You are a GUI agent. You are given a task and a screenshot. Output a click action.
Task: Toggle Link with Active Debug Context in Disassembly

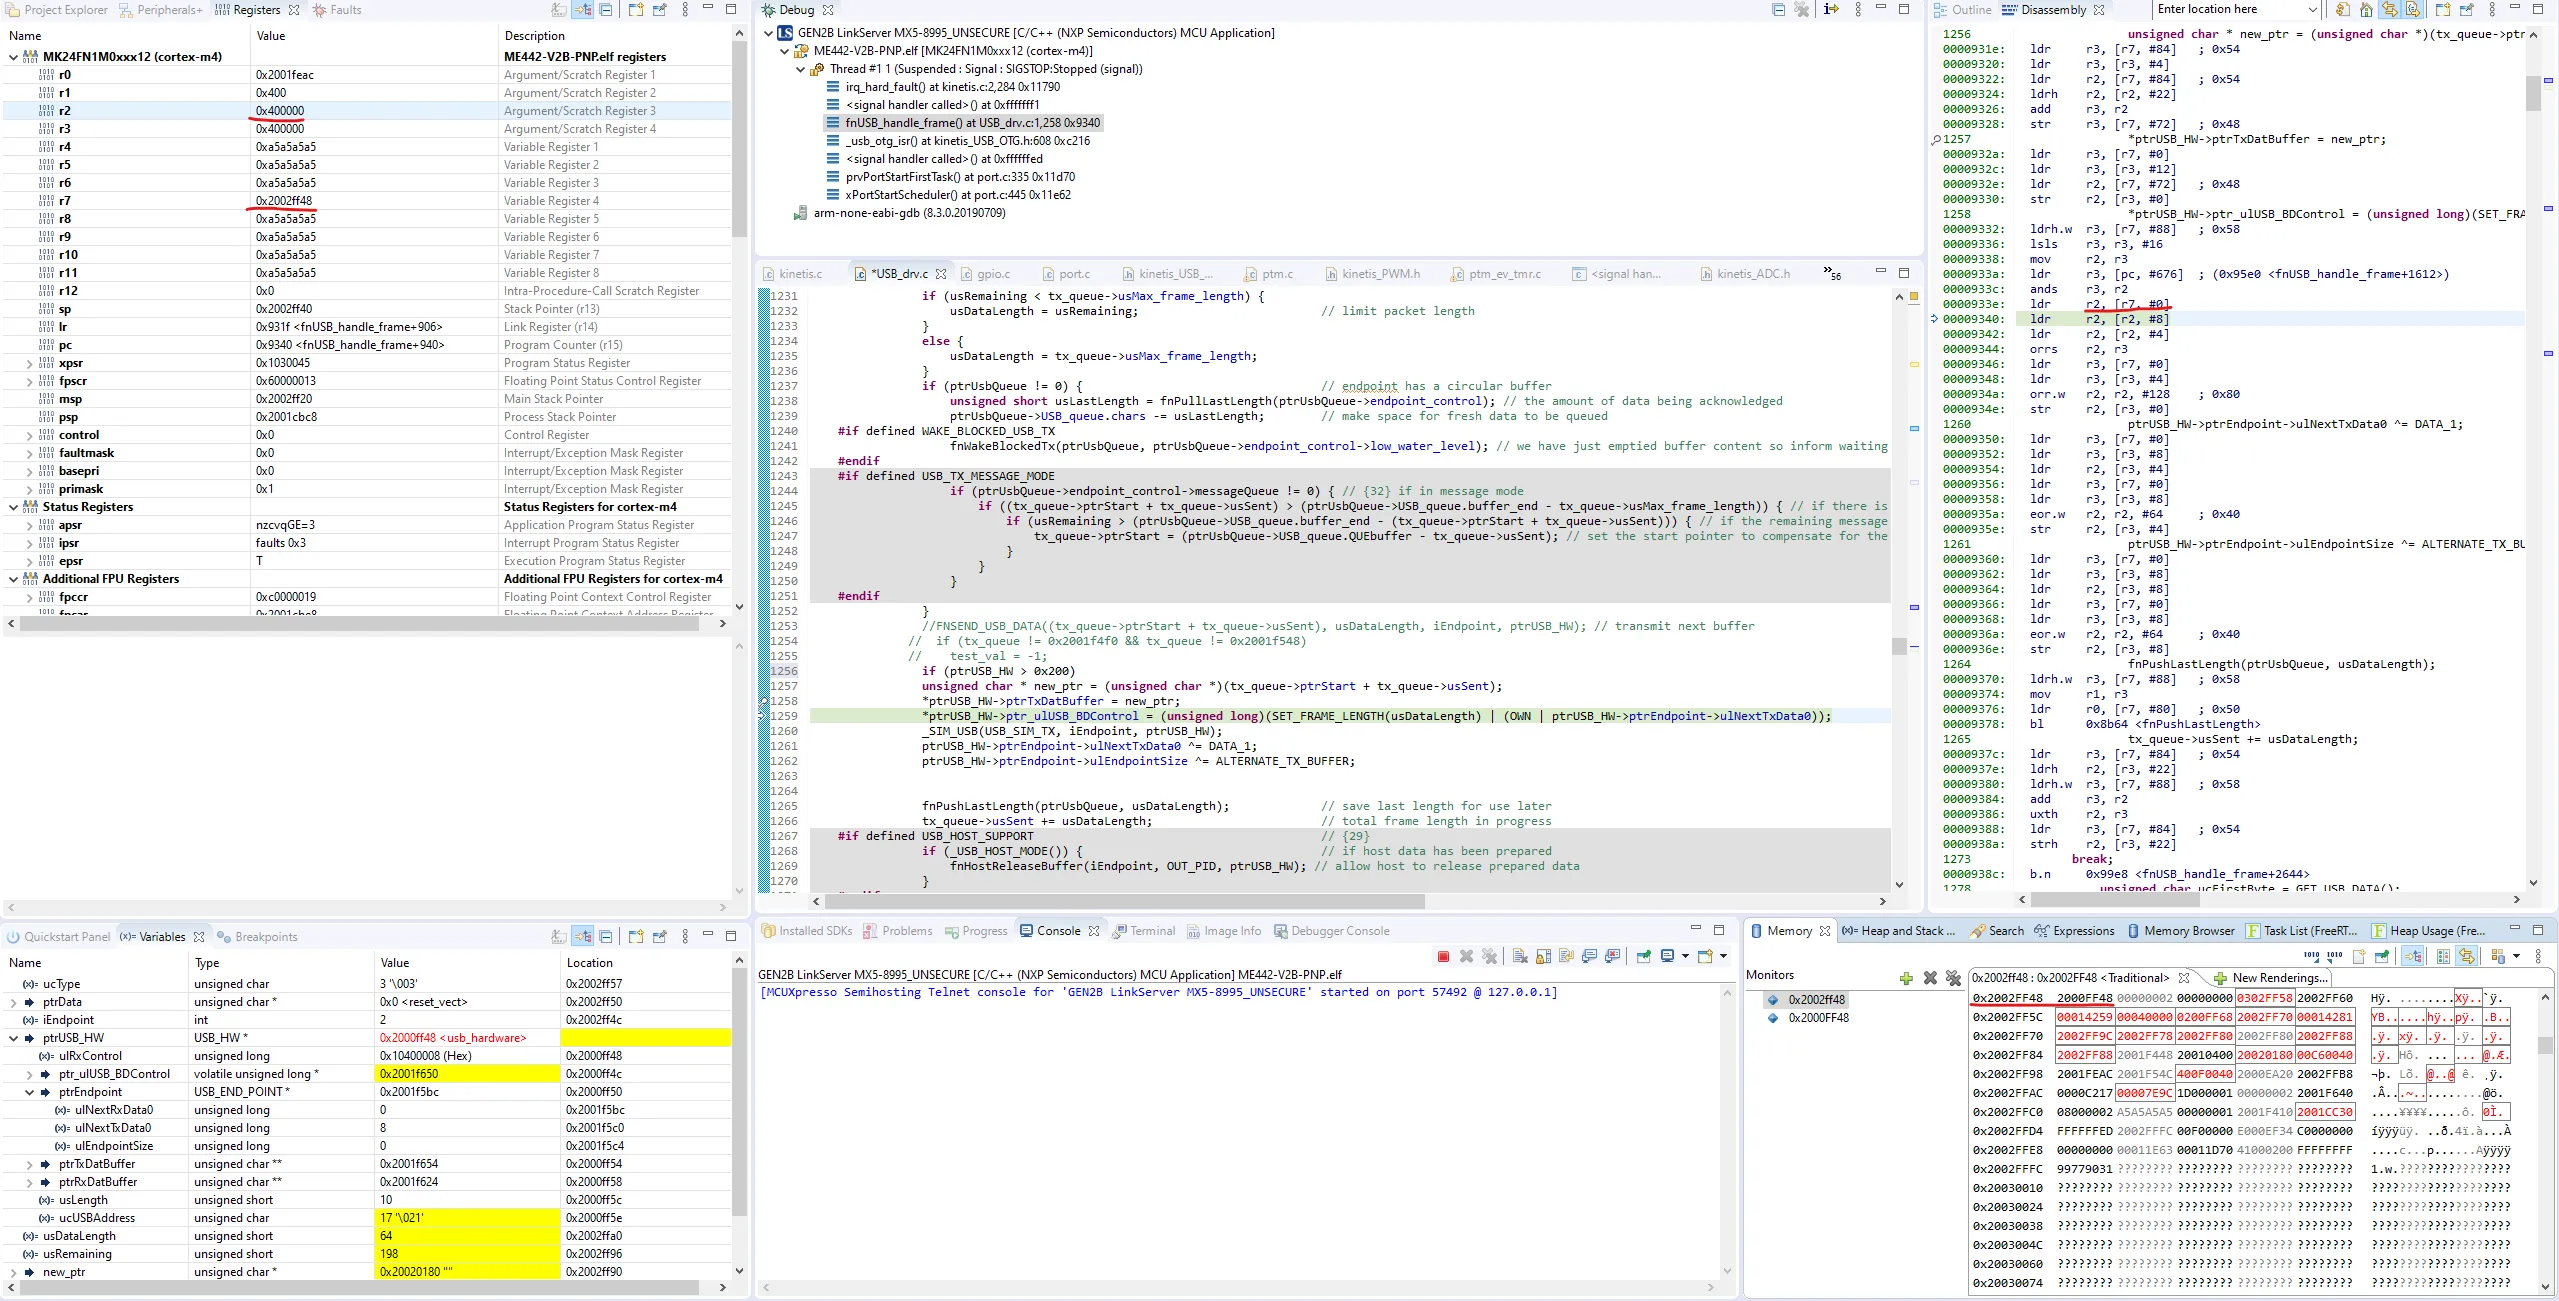[2390, 10]
